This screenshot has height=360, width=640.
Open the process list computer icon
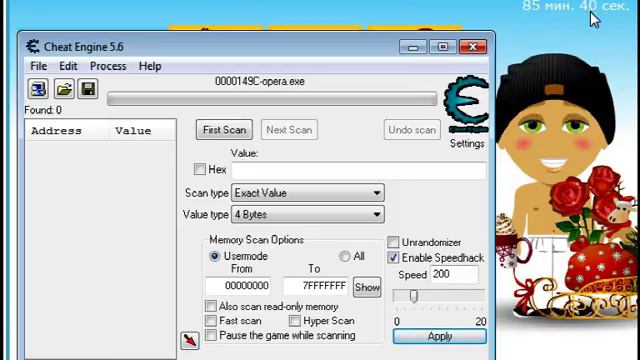[x=38, y=89]
